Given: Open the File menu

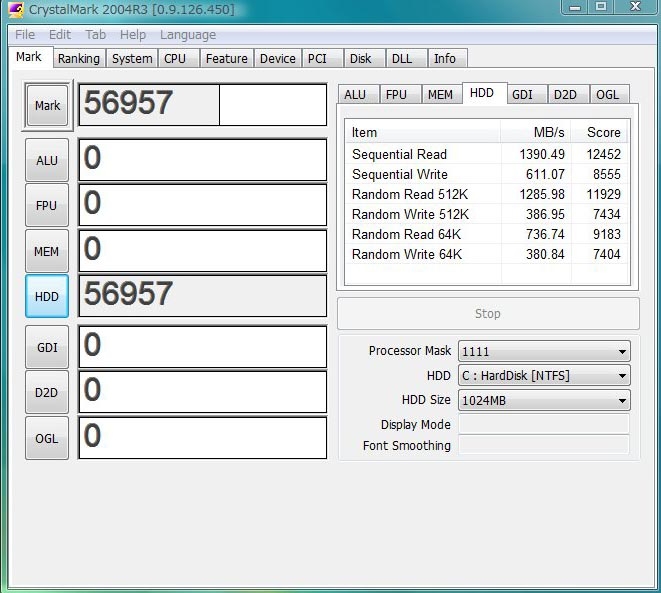Looking at the screenshot, I should [x=25, y=34].
